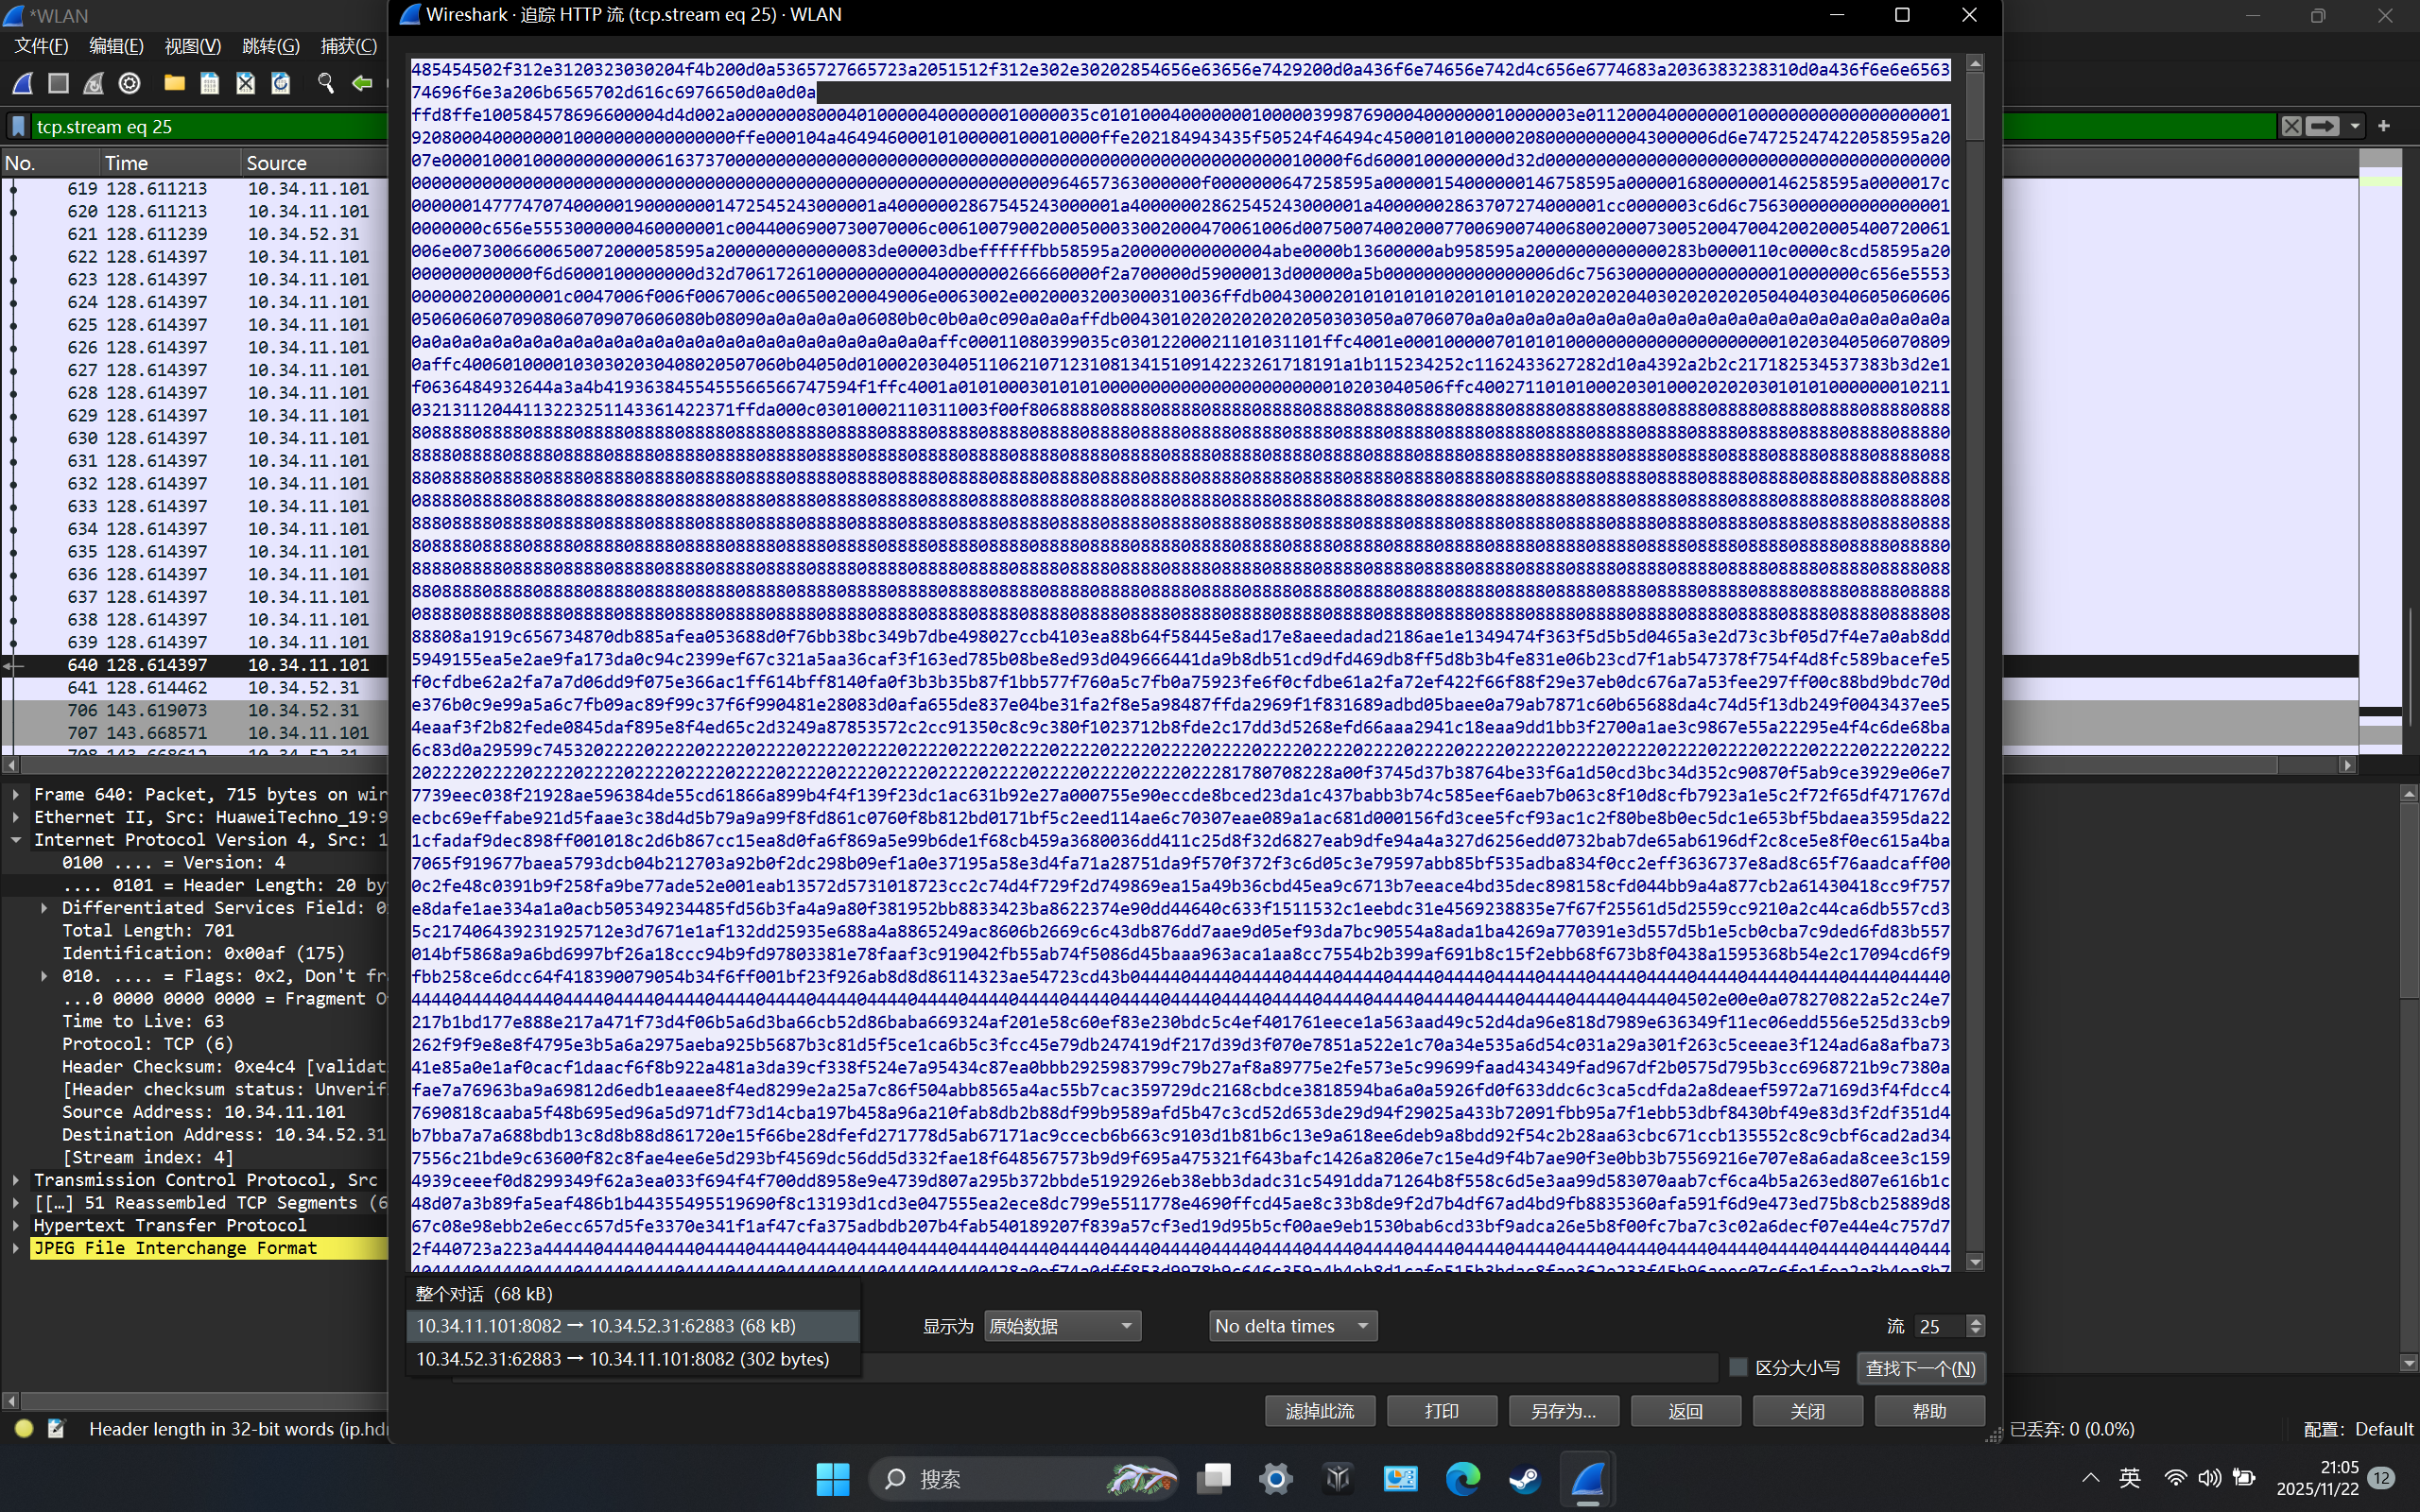Viewport: 2420px width, 1512px height.
Task: Click the blue shark fin start capture icon
Action: pos(22,84)
